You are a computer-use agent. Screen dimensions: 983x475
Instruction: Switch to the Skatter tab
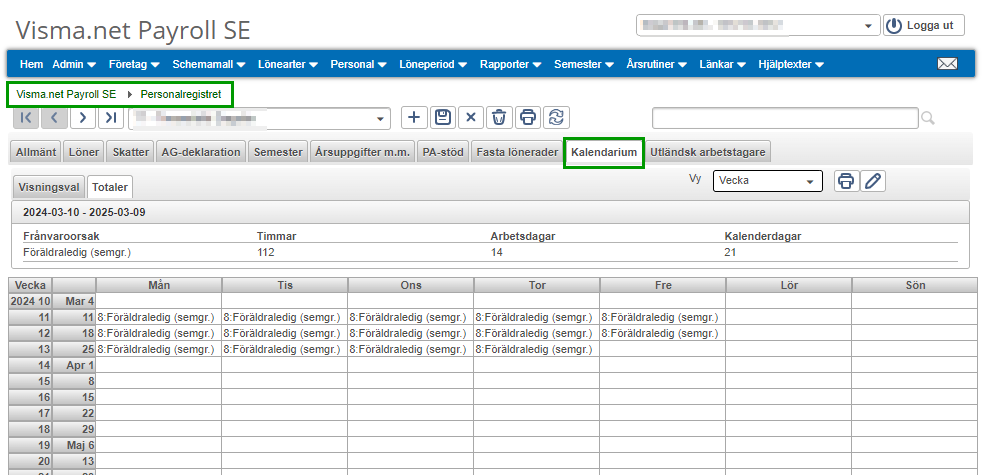tap(130, 152)
